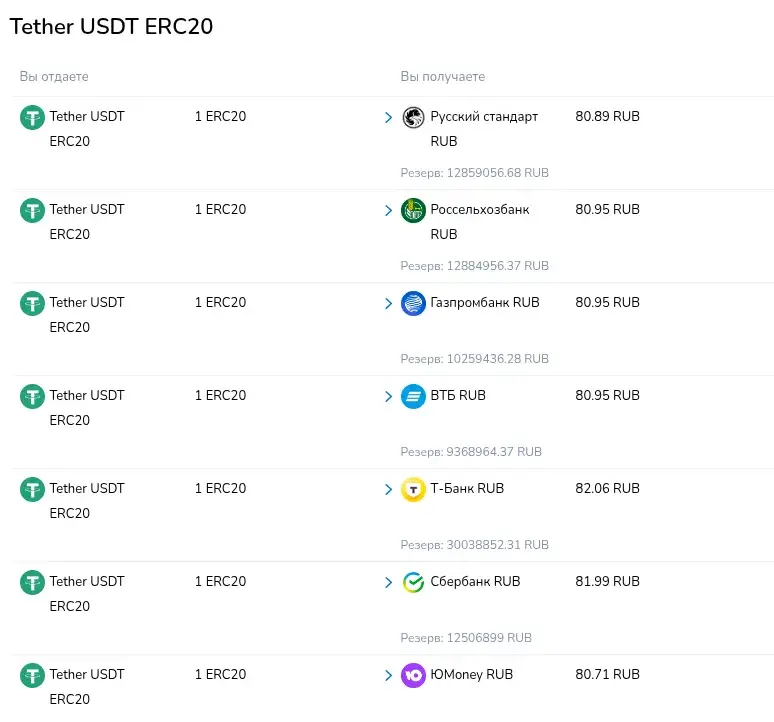This screenshot has width=774, height=722.
Task: Click the 80.95 RUB rate for ВТБ
Action: (x=607, y=395)
